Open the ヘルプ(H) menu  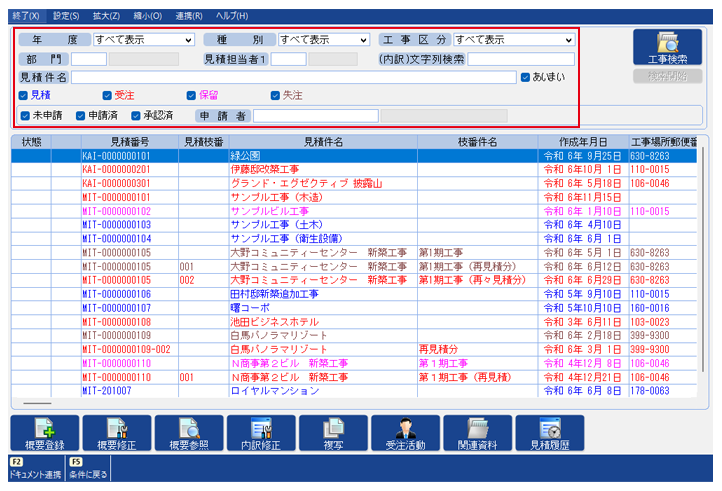232,17
